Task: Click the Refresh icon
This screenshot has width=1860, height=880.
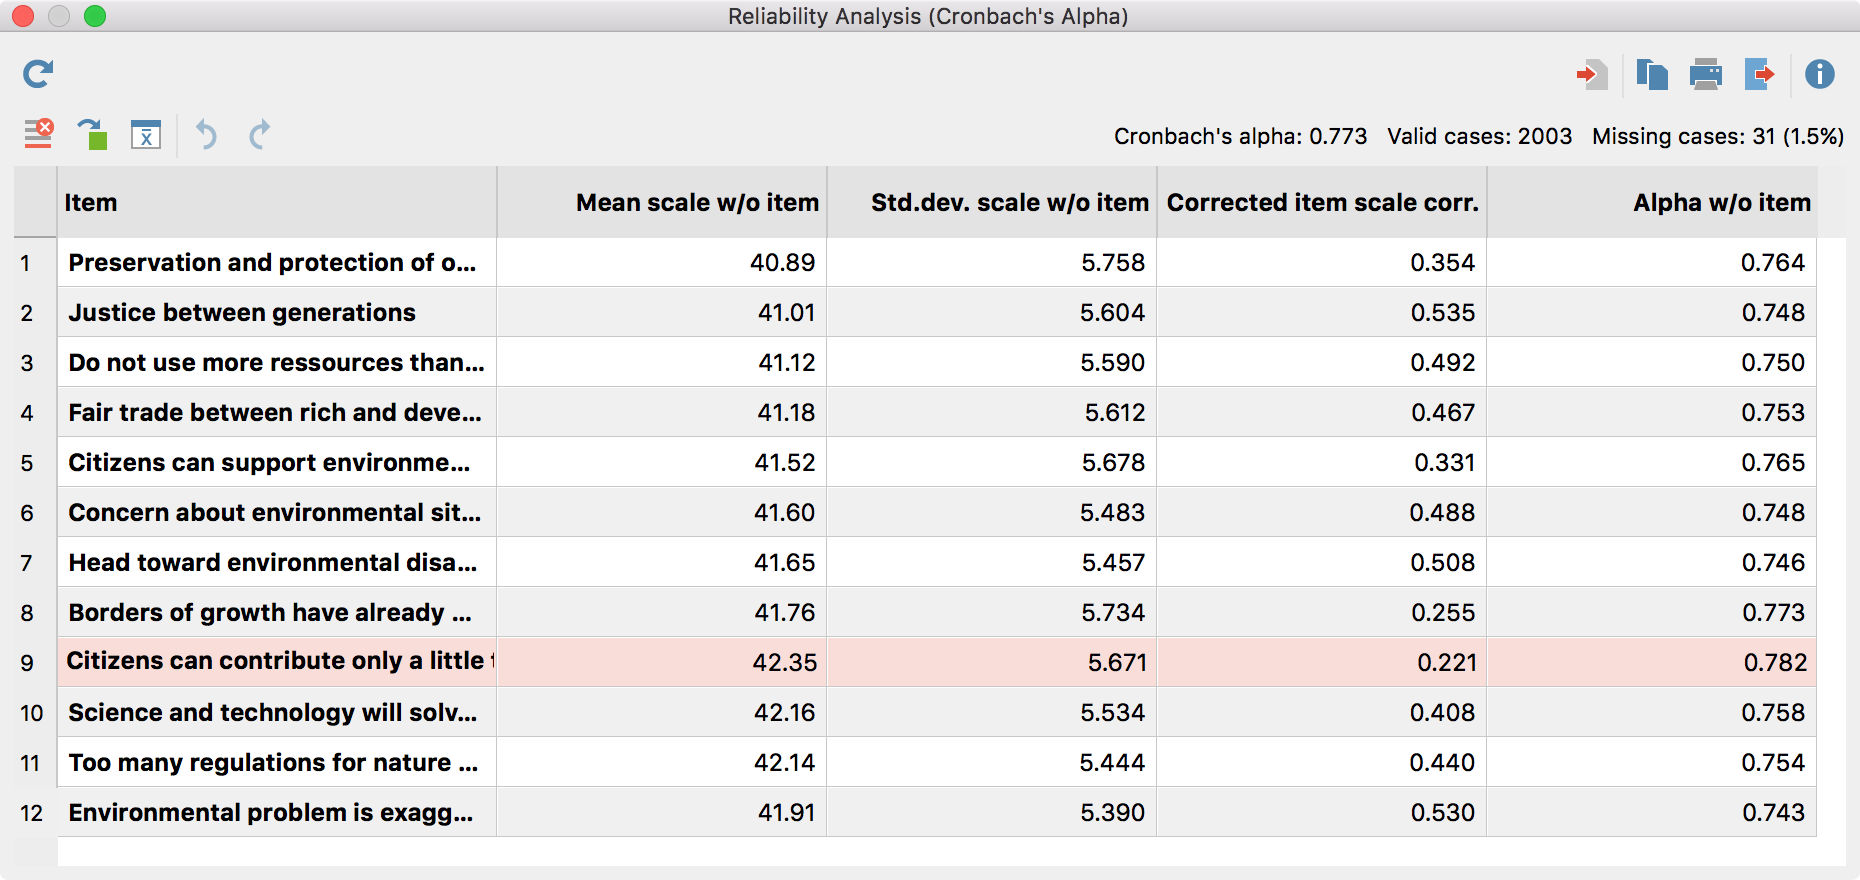Action: point(38,74)
